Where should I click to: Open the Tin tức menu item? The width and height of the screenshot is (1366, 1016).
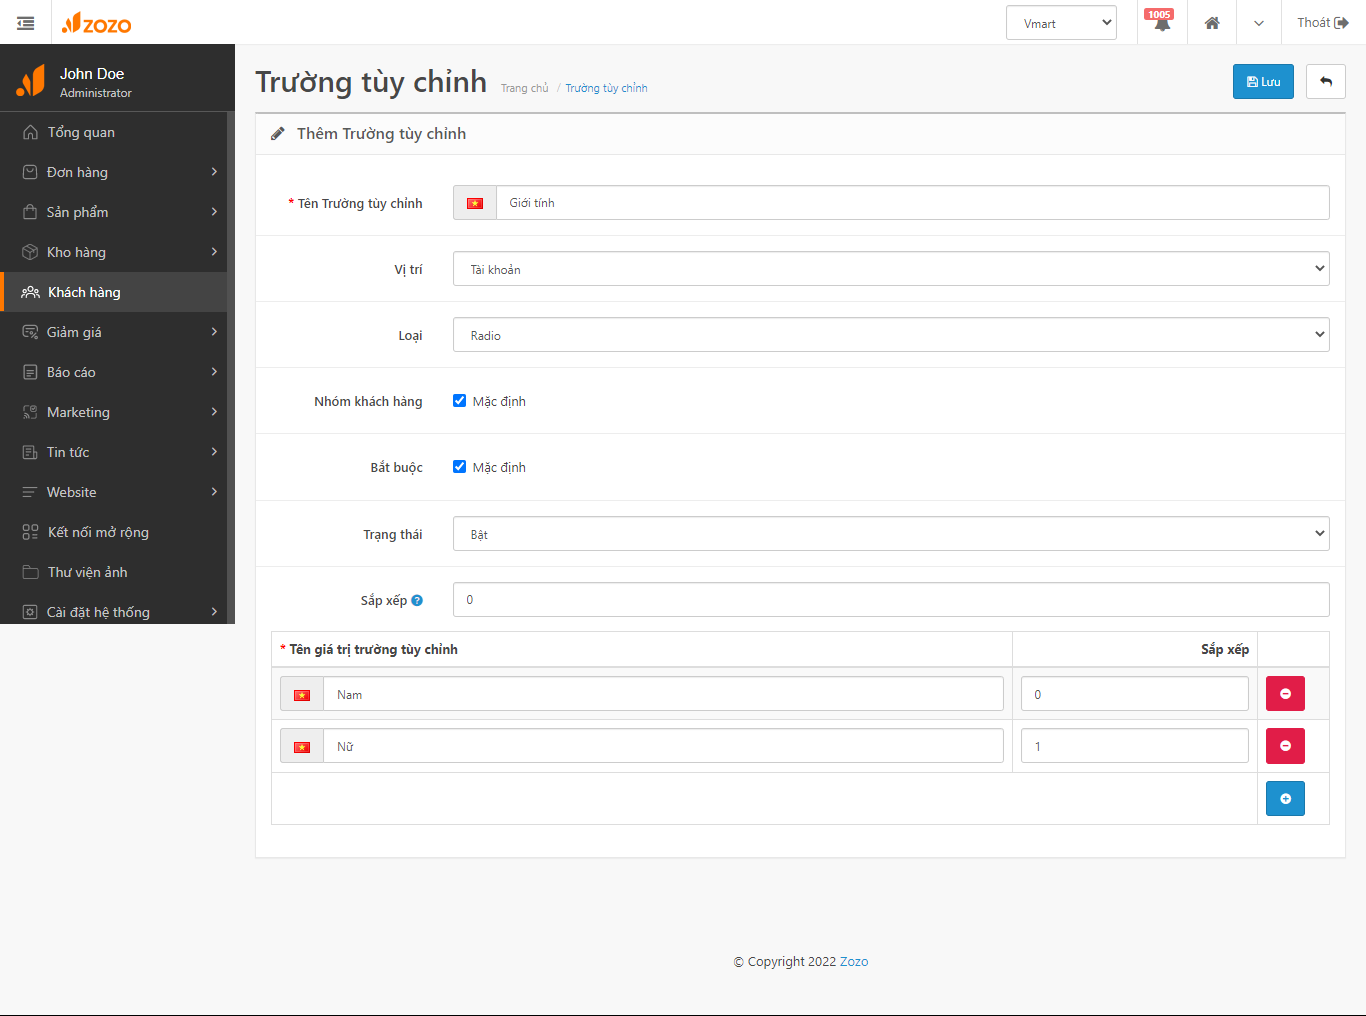pos(114,452)
